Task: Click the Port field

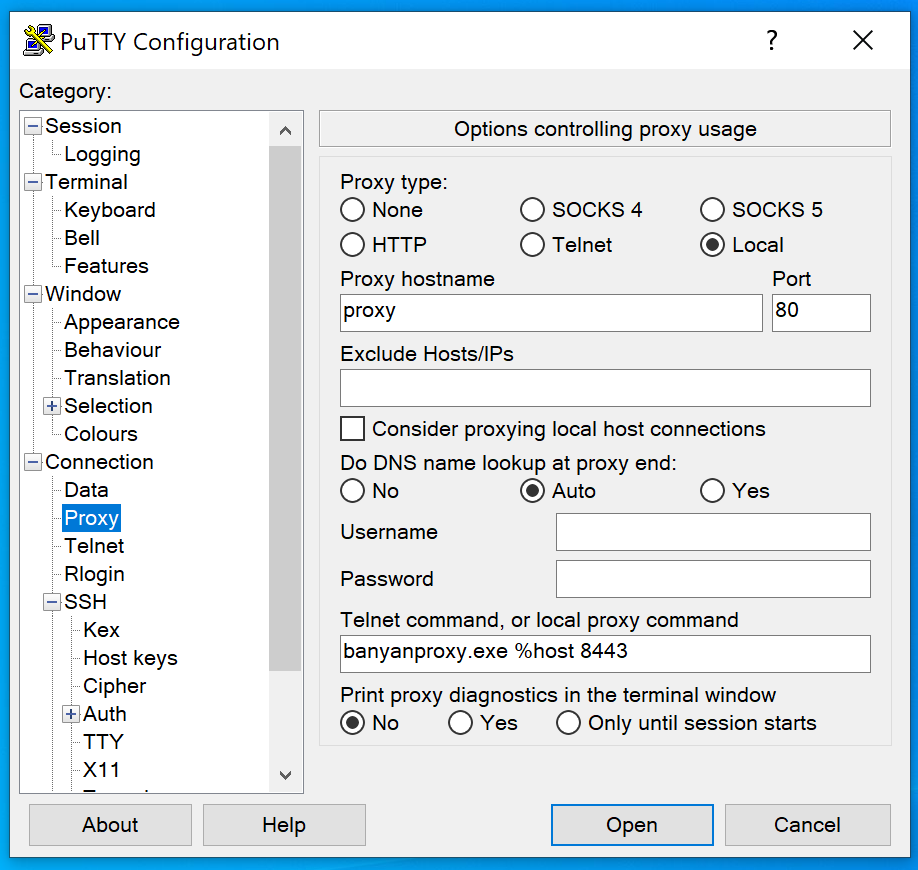Action: (821, 313)
